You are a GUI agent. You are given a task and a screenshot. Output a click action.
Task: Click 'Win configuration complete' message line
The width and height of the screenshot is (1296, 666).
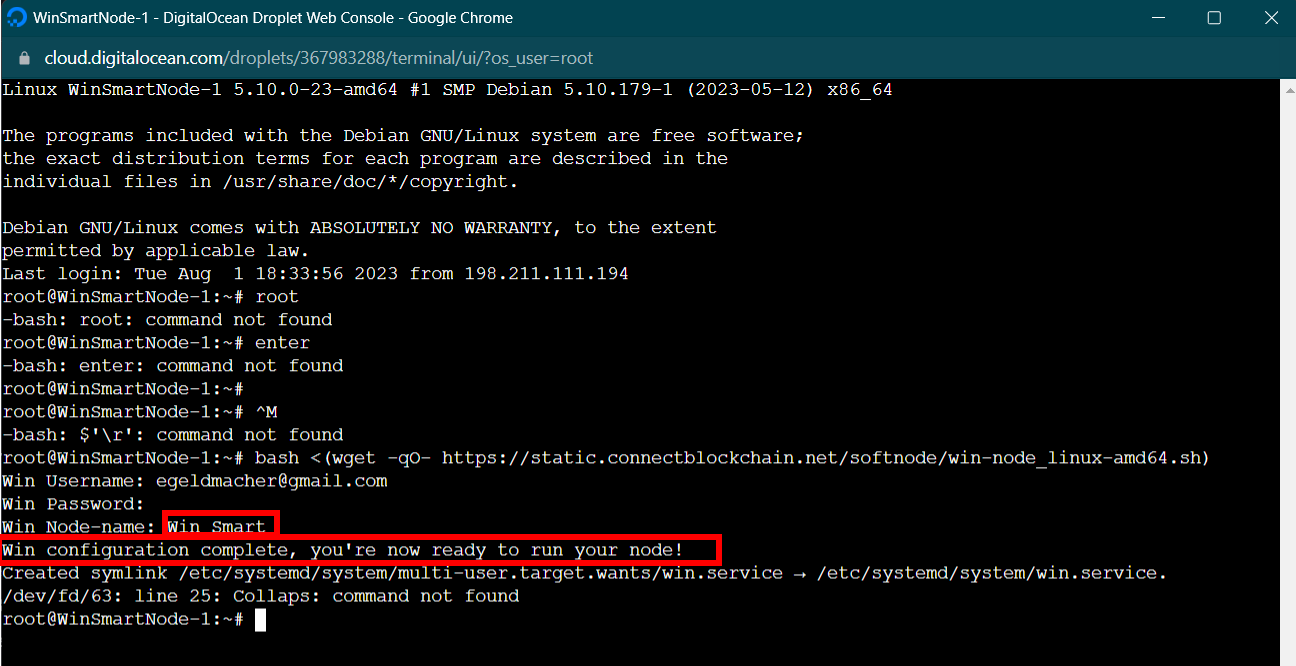click(342, 550)
